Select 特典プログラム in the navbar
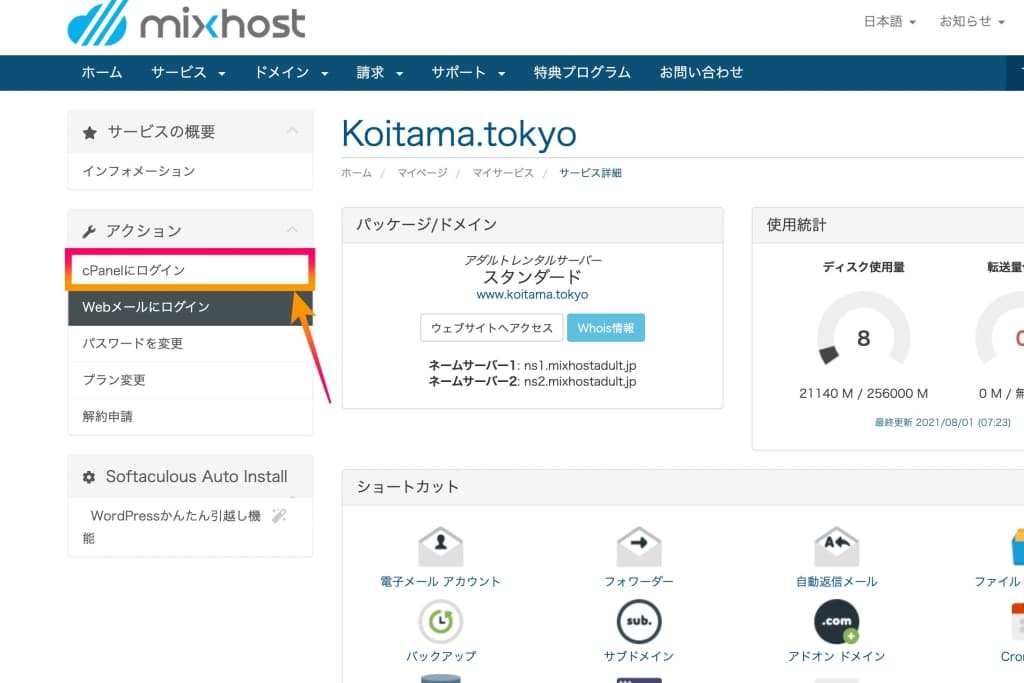 coord(582,72)
